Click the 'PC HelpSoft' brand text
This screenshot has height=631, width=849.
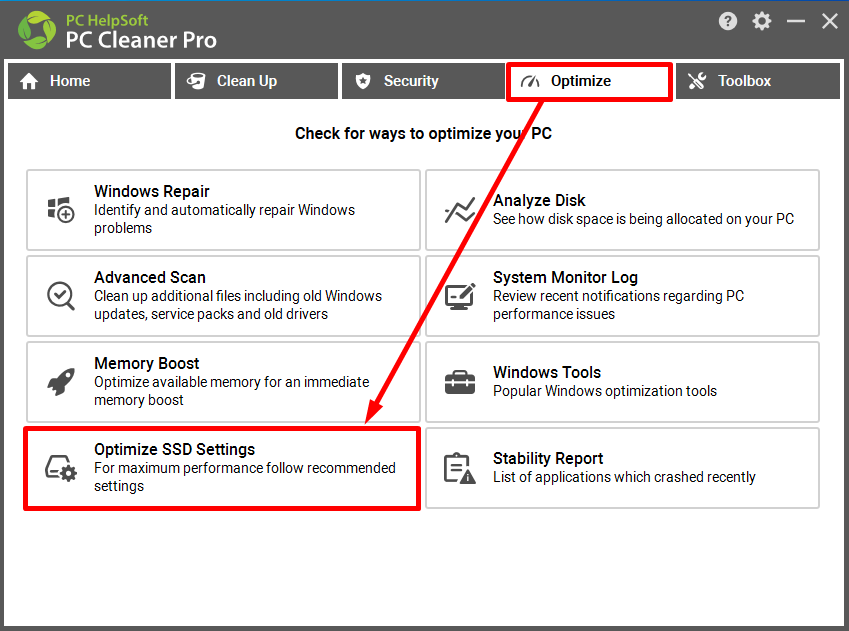107,20
